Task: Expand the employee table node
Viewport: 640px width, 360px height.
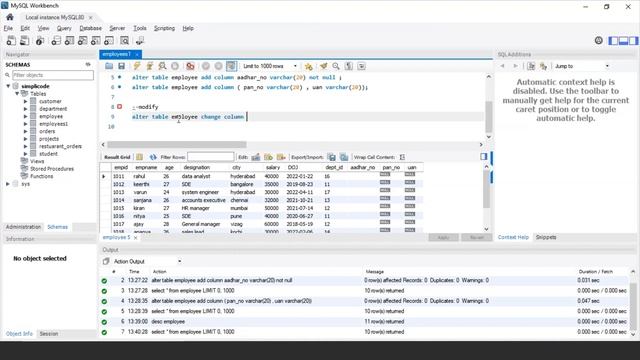Action: [25, 116]
